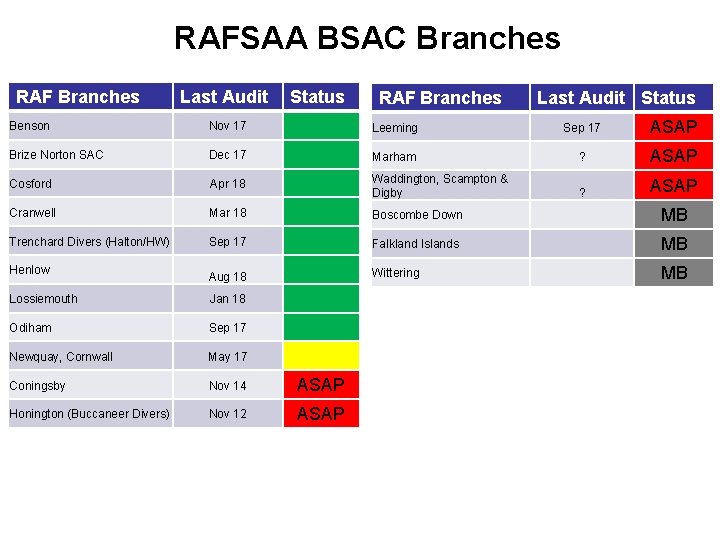Viewport: 720px width, 540px height.
Task: Click the question mark in Marham row
Action: point(582,157)
